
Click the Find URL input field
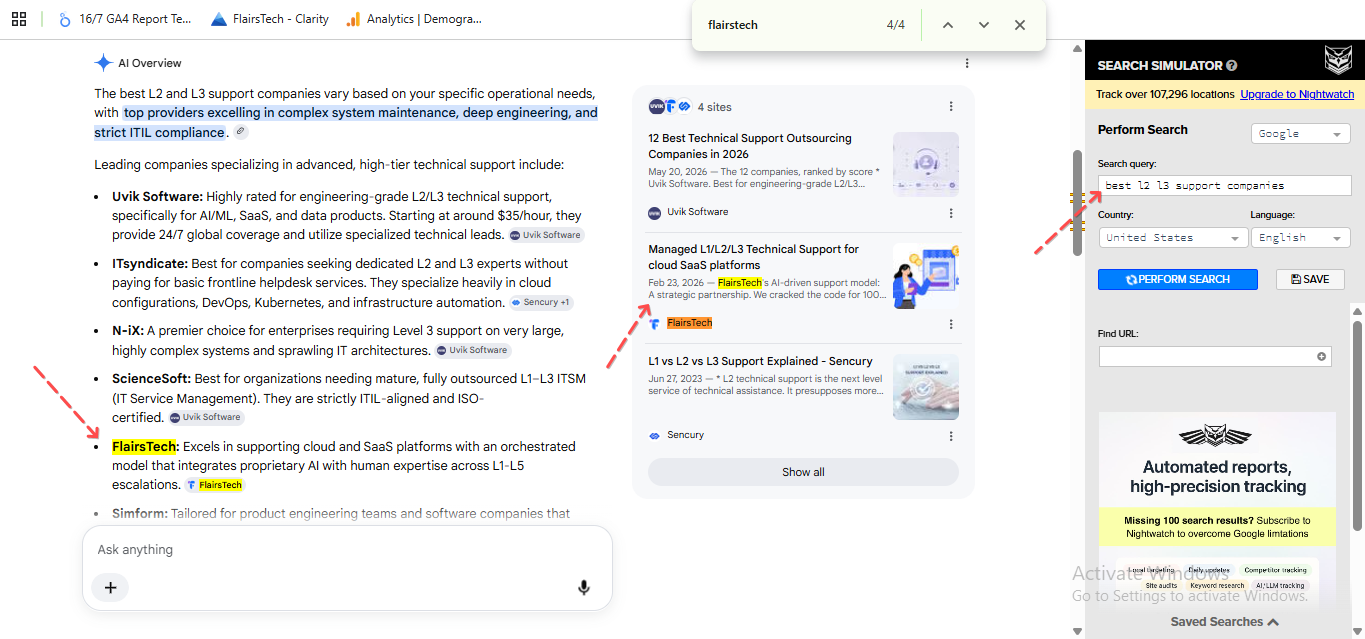(1215, 356)
